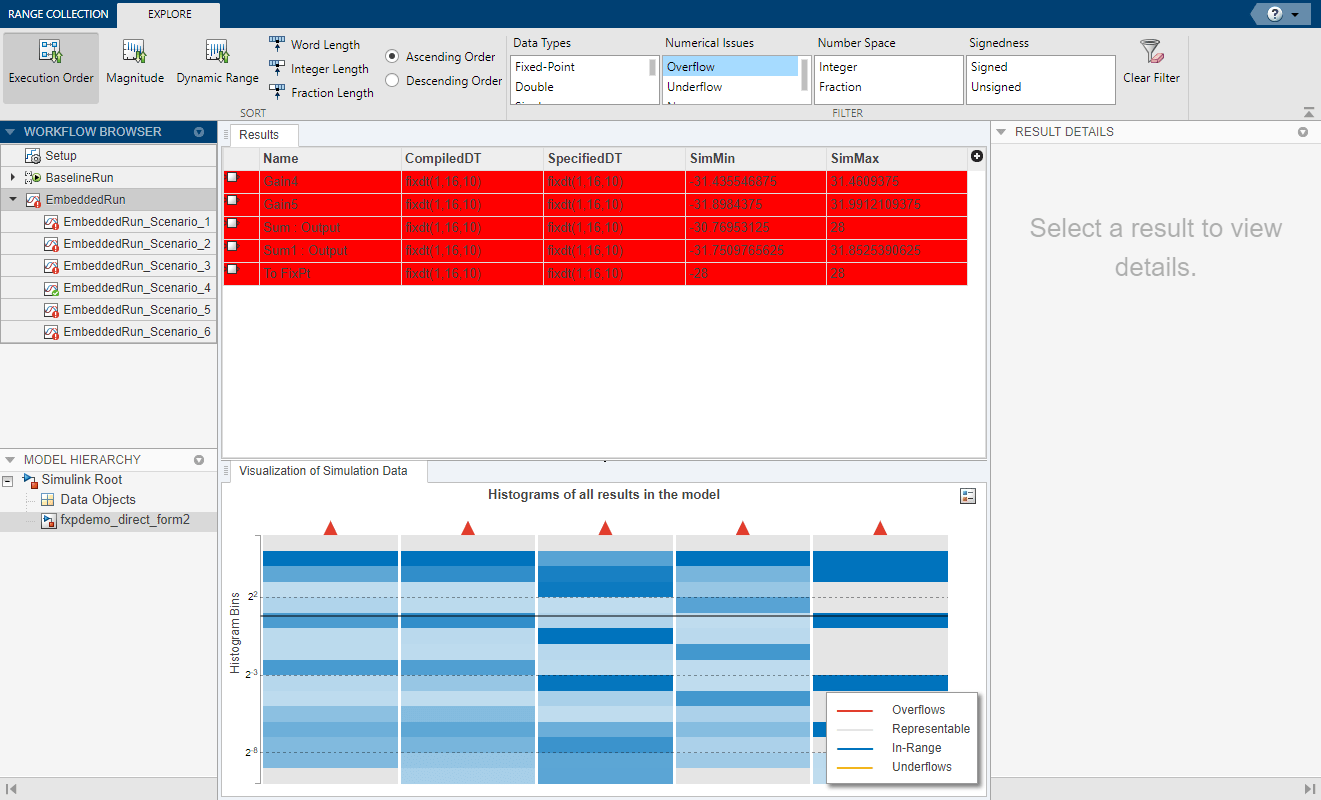This screenshot has width=1321, height=800.
Task: Select the Descending Order radio button
Action: tap(393, 81)
